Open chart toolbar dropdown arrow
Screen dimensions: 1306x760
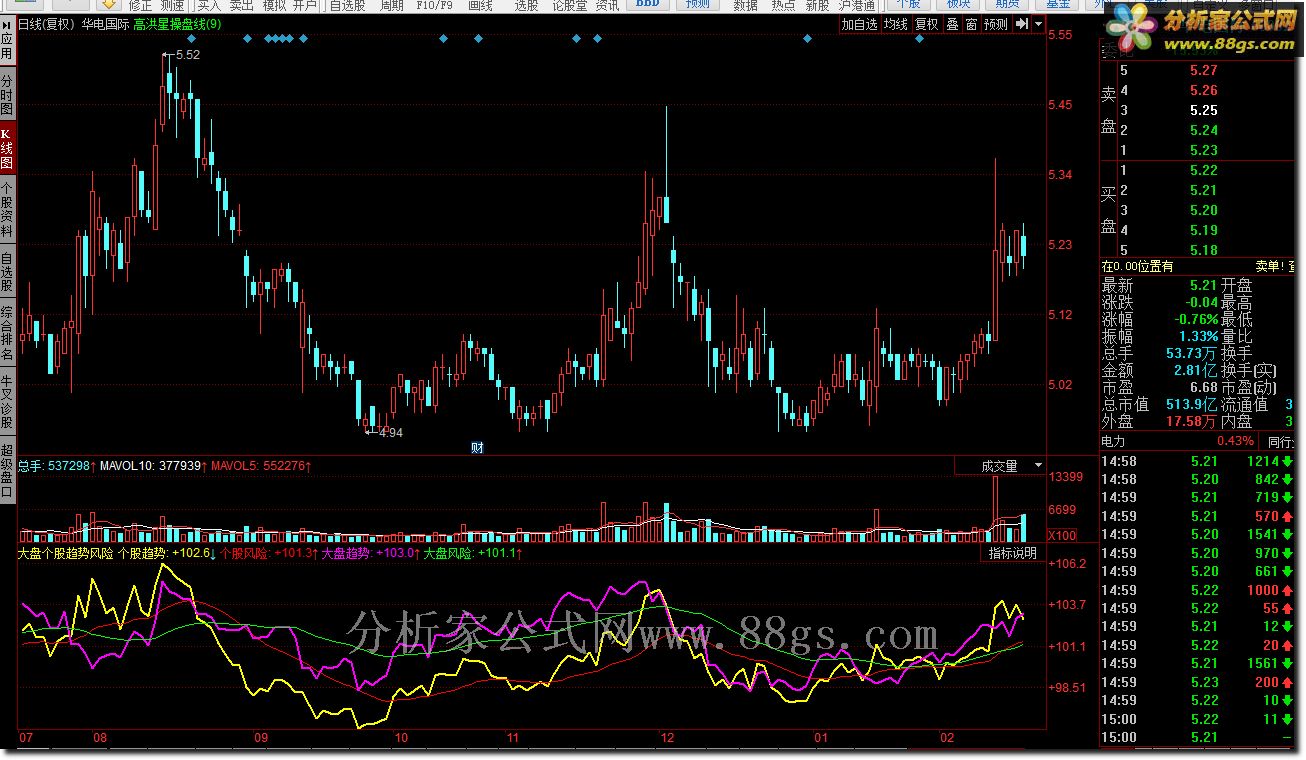[x=1038, y=24]
